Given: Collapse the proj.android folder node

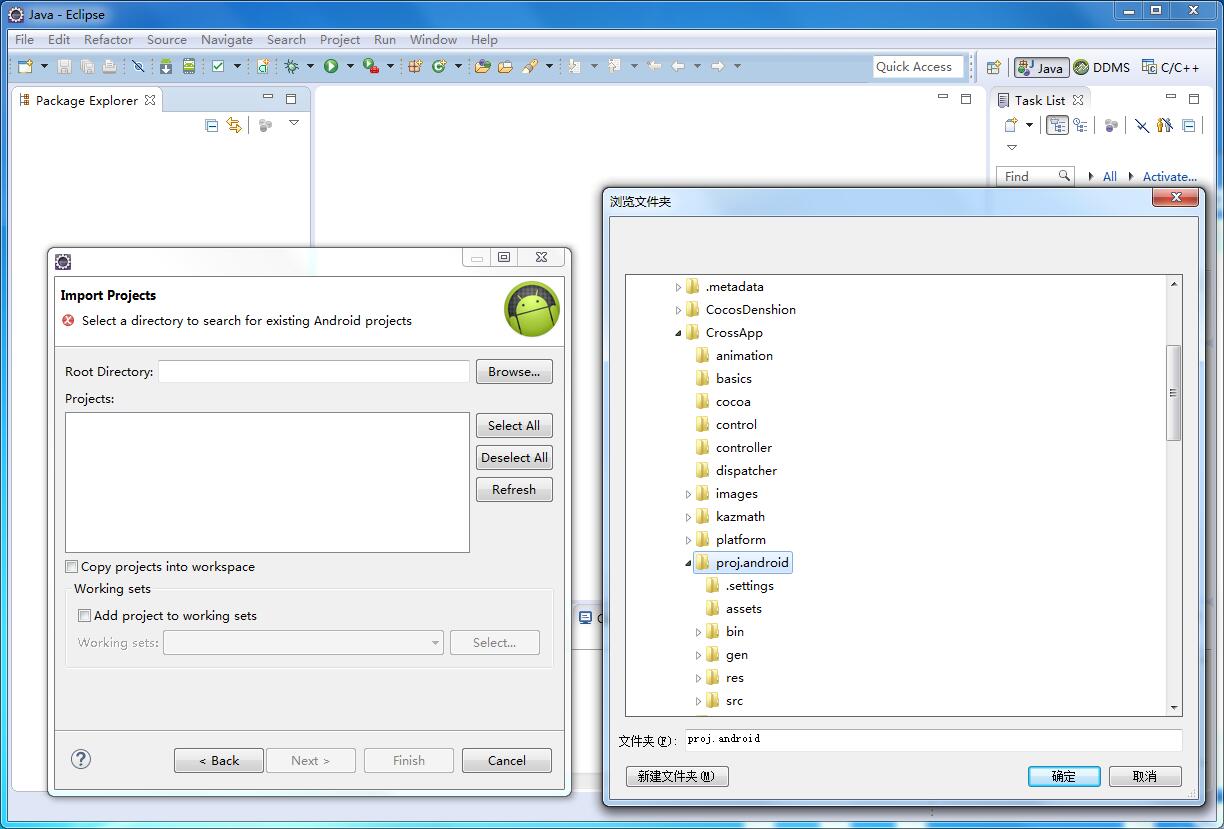Looking at the screenshot, I should (688, 564).
